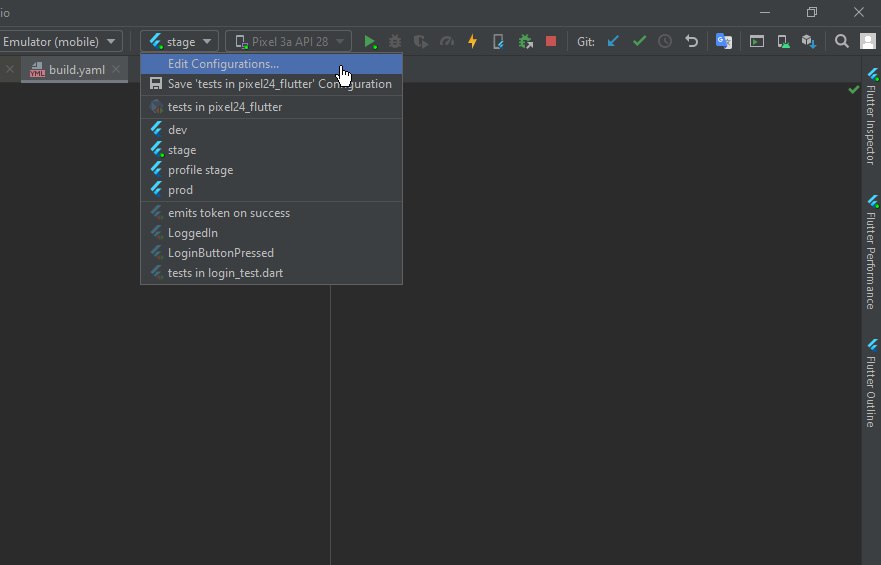Run with coverage icon

(x=421, y=42)
